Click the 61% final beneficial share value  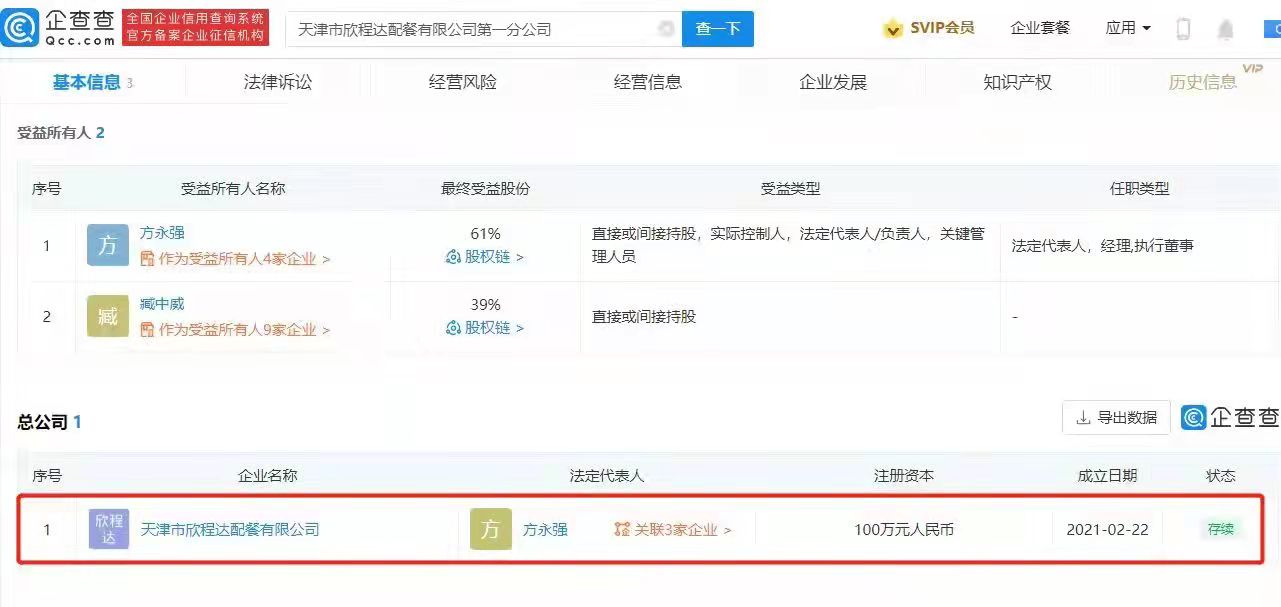(x=485, y=234)
